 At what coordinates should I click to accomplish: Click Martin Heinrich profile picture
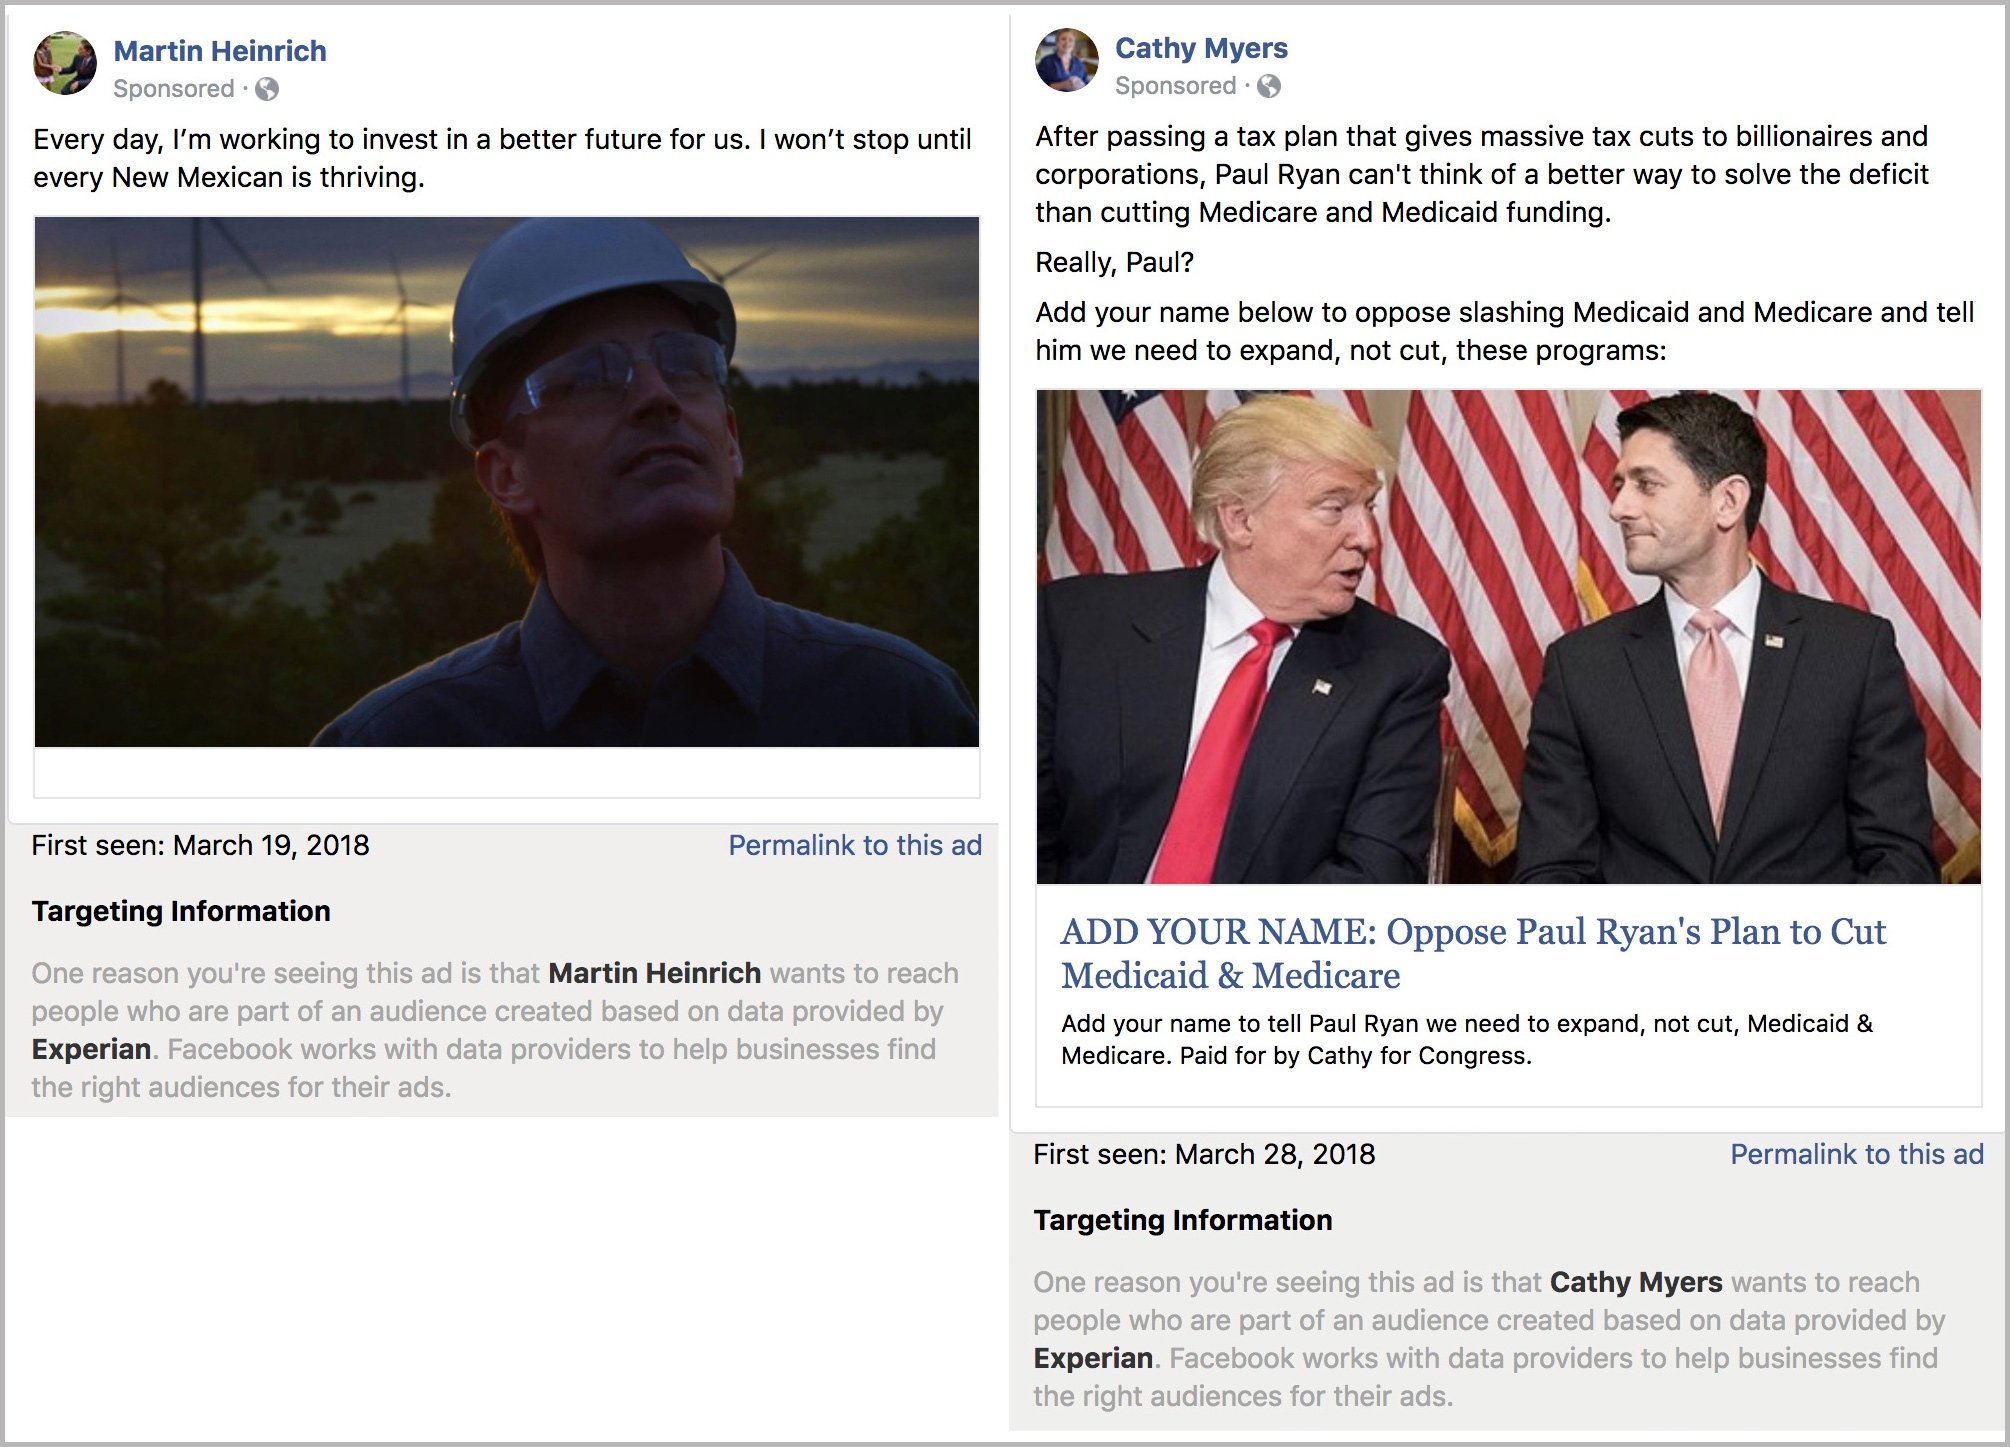65,63
